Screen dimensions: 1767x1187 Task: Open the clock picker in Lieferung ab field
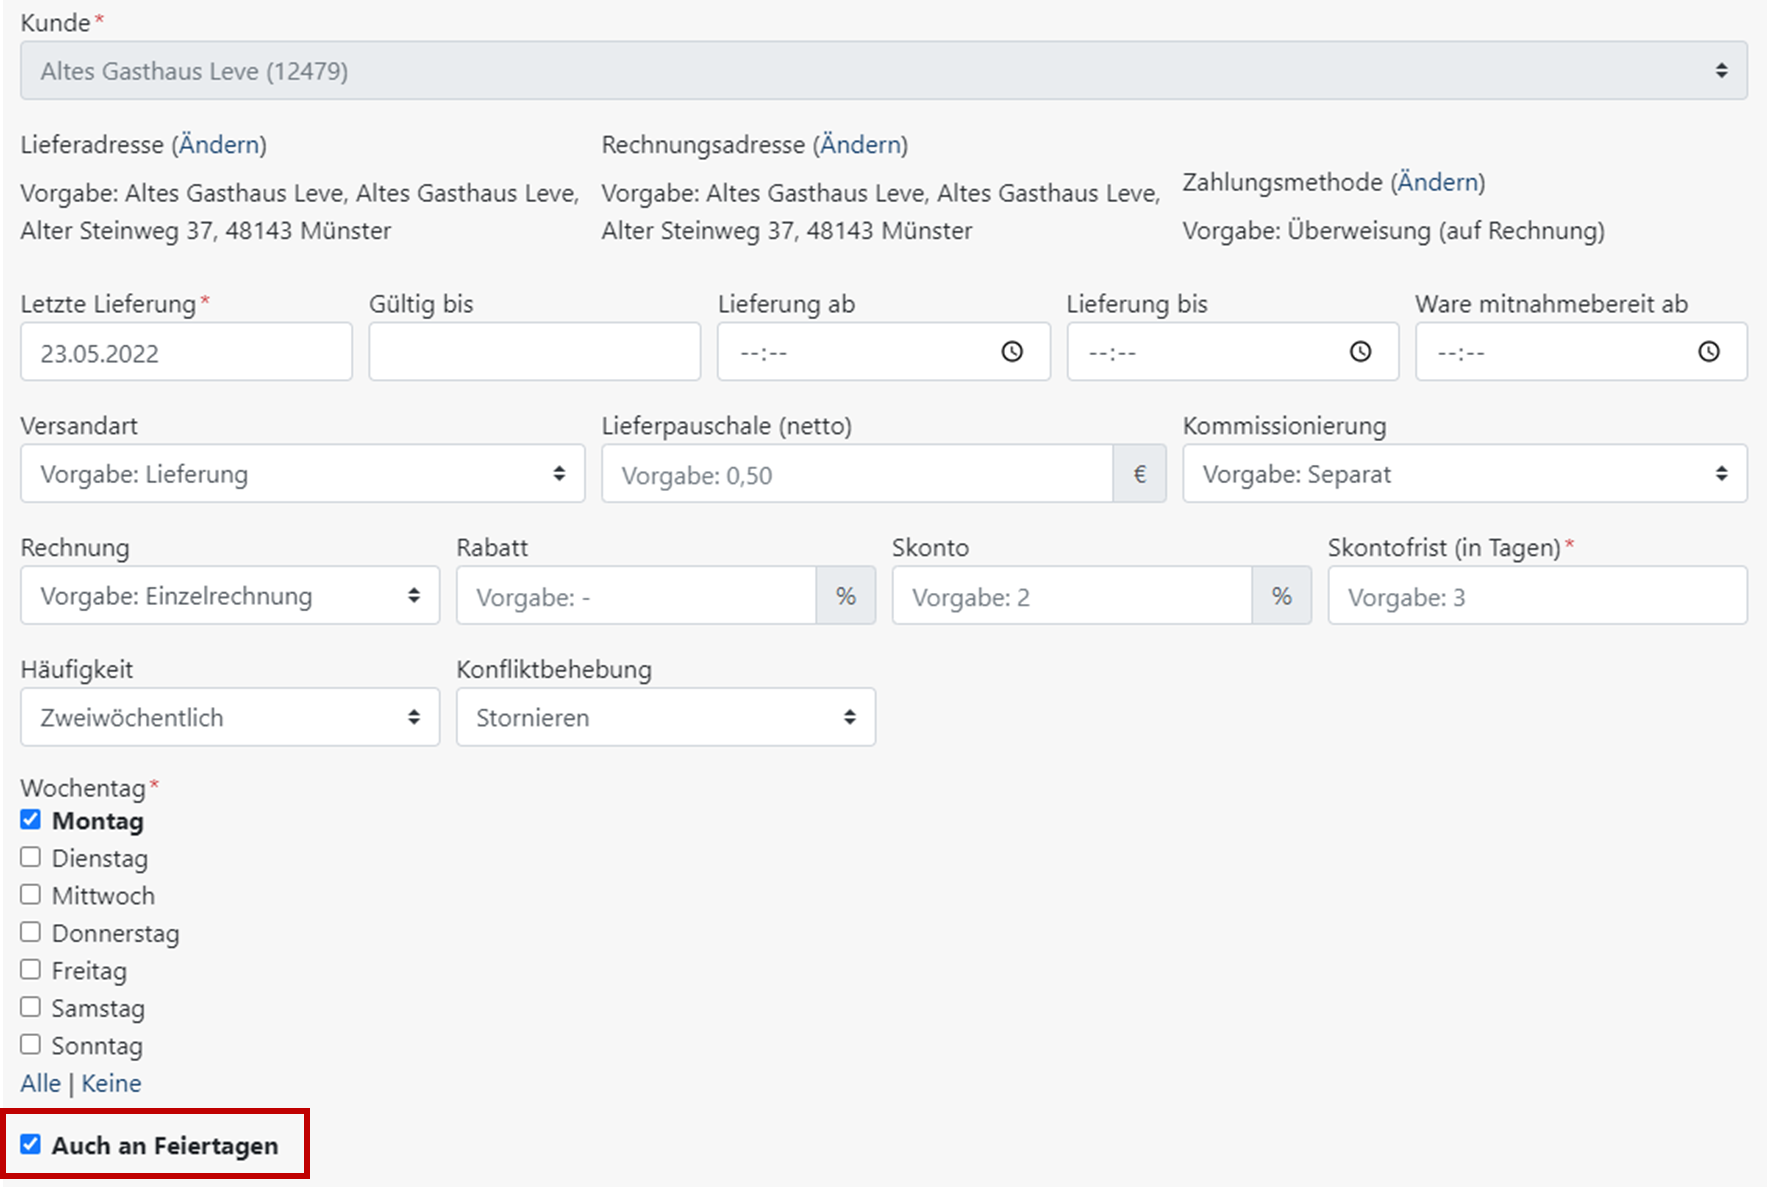[1012, 352]
